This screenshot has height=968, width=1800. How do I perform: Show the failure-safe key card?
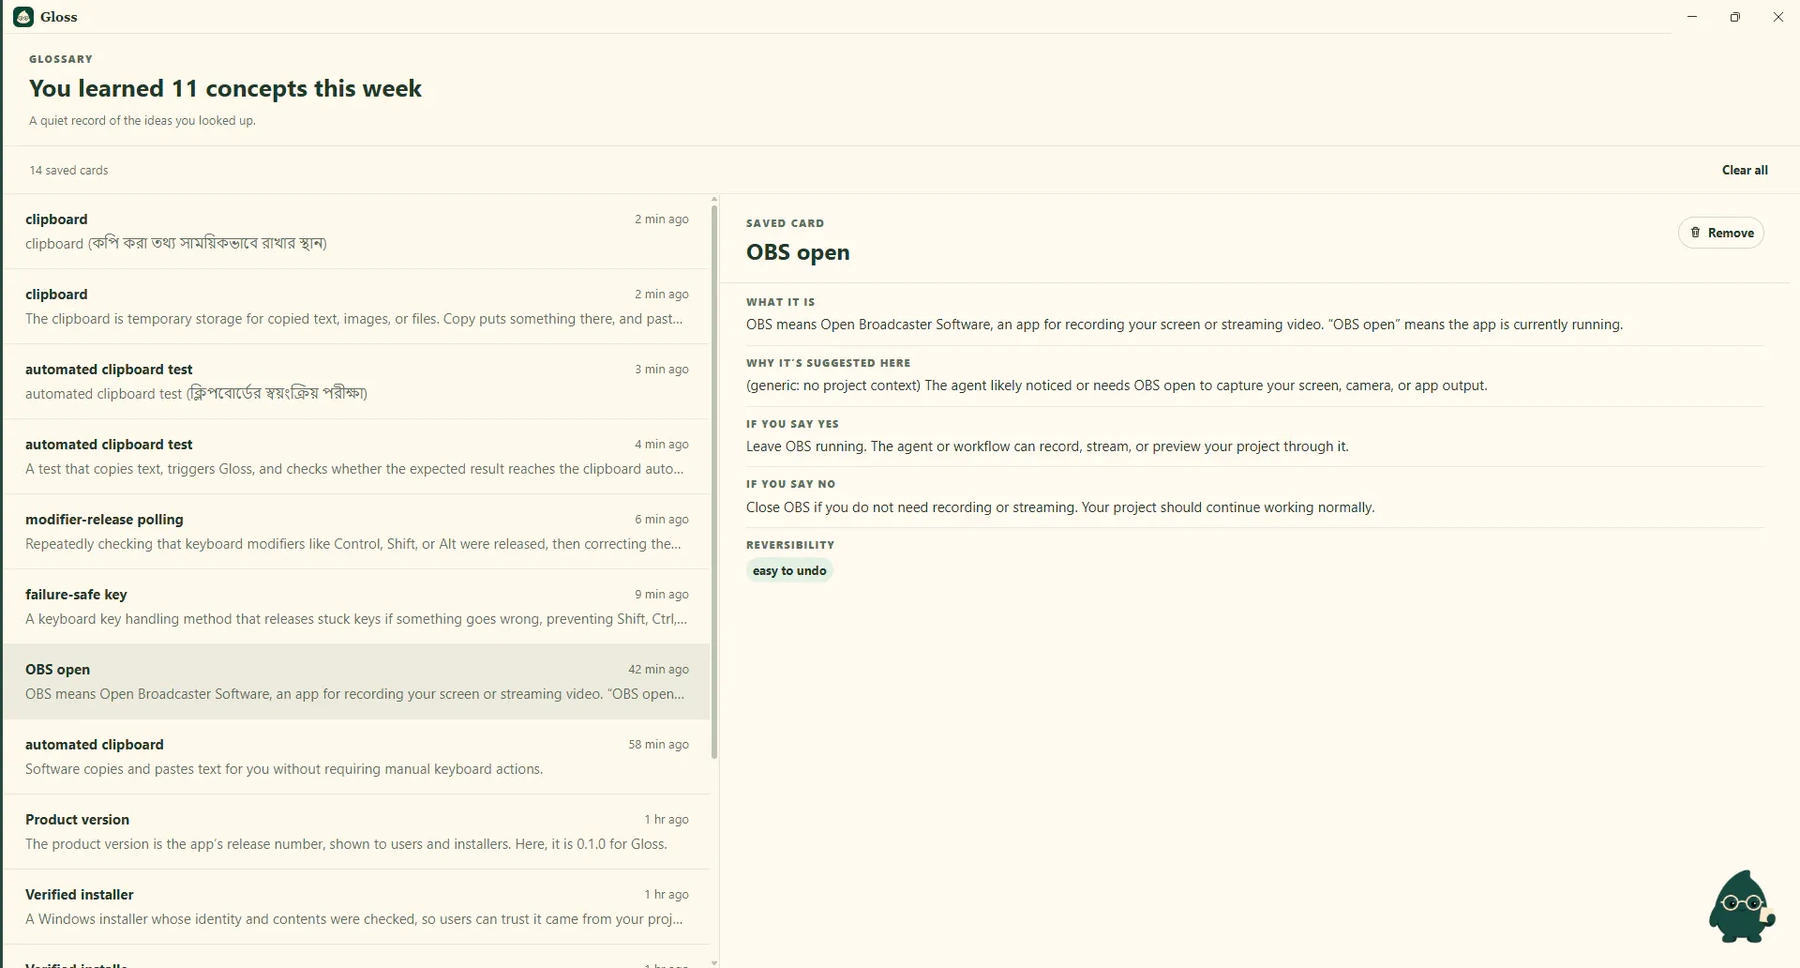[x=357, y=607]
